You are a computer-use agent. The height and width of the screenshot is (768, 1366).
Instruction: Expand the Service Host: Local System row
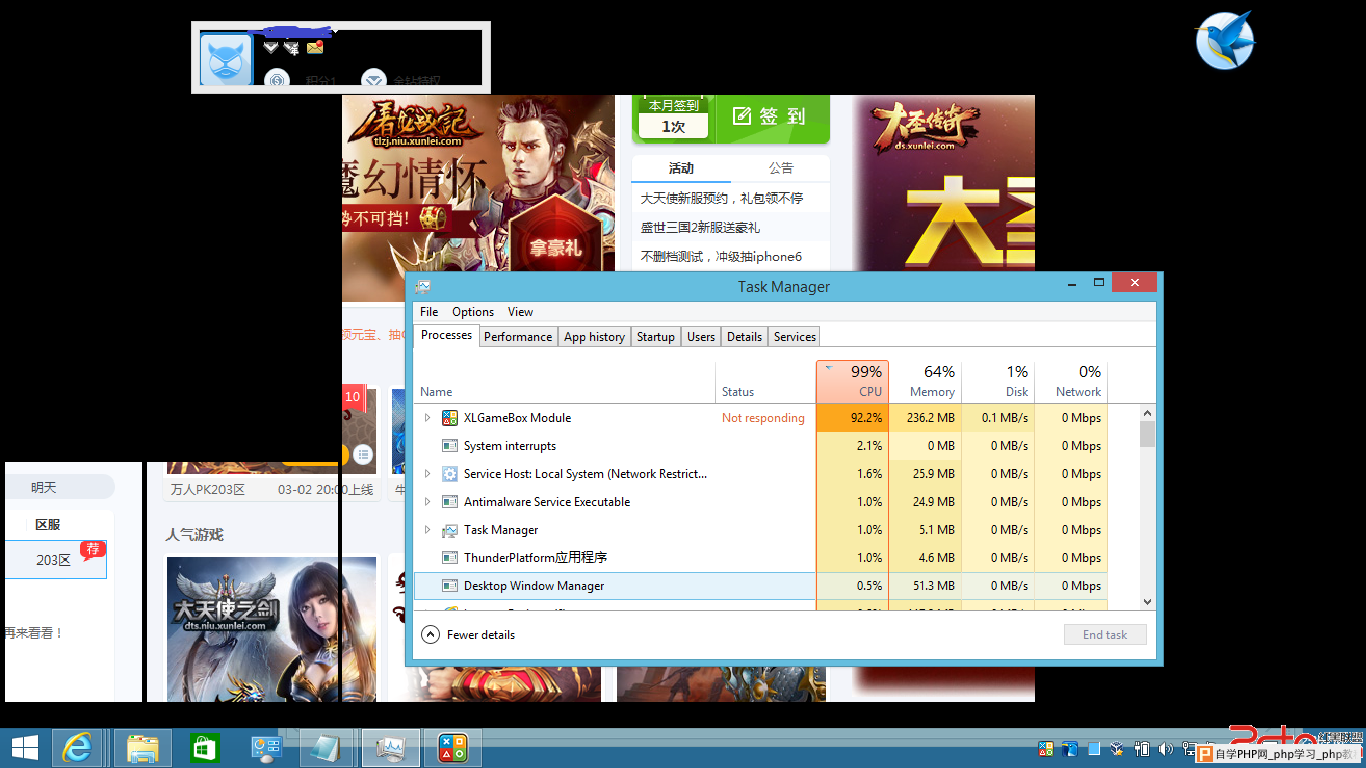click(428, 474)
